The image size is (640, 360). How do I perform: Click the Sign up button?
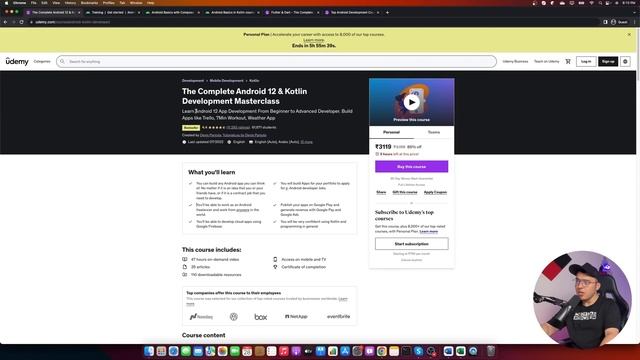(608, 61)
